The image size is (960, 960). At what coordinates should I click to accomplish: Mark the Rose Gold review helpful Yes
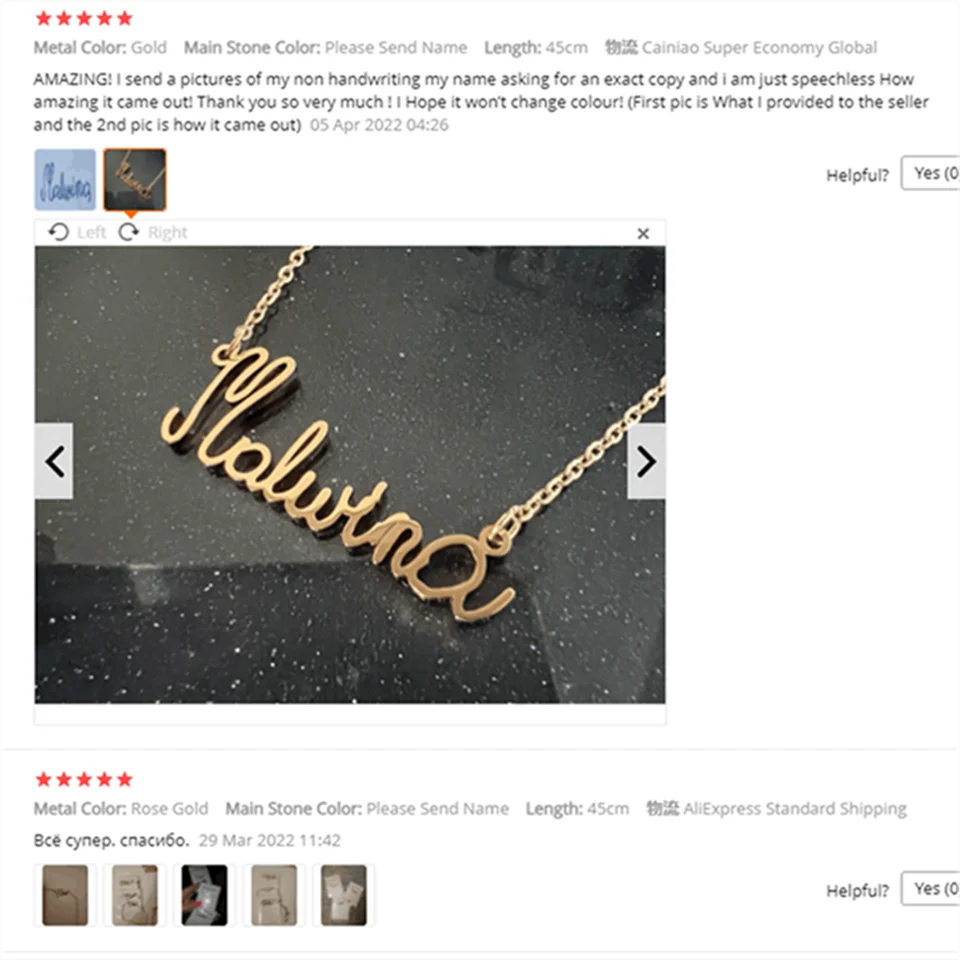pyautogui.click(x=931, y=888)
